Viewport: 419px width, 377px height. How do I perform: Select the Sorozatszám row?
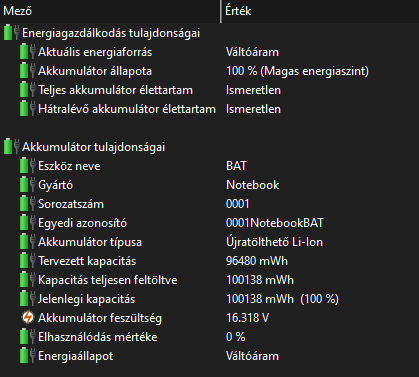tap(209, 204)
